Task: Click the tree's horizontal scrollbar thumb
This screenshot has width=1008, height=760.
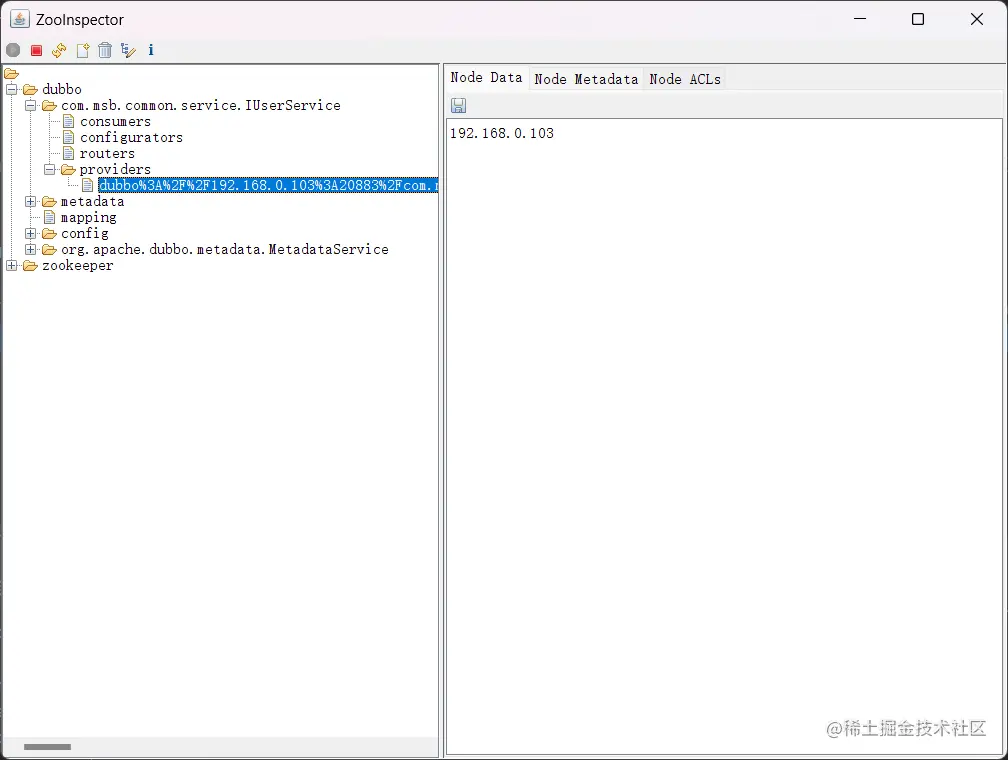Action: pos(48,747)
